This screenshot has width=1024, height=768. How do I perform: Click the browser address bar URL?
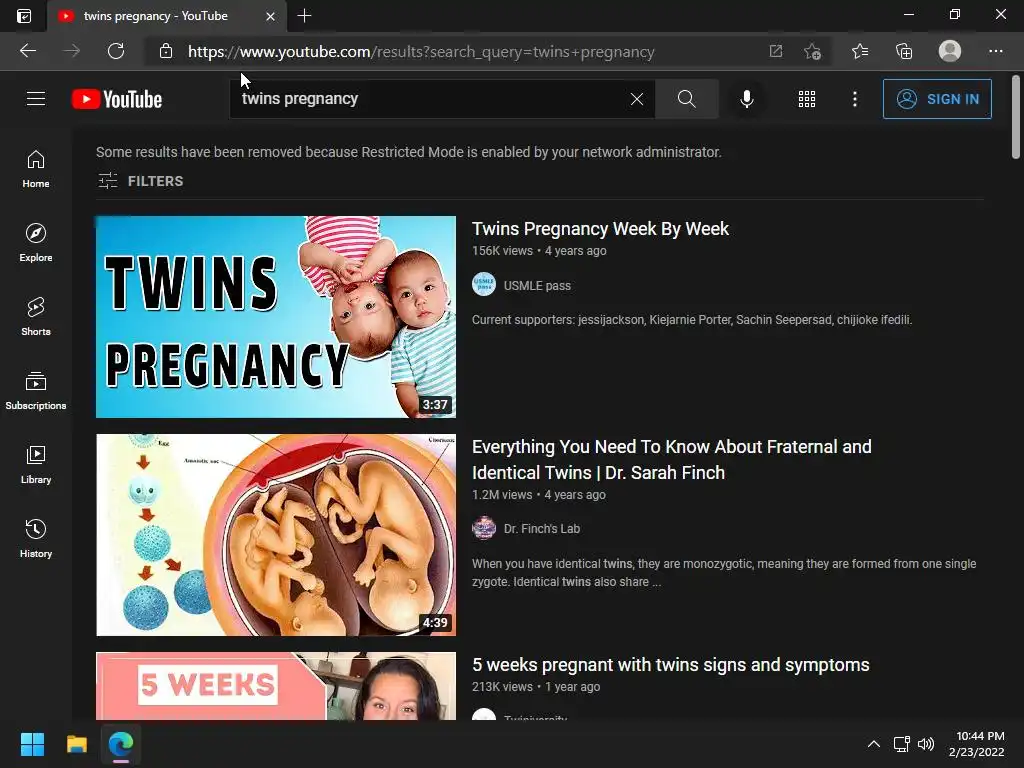coord(421,52)
